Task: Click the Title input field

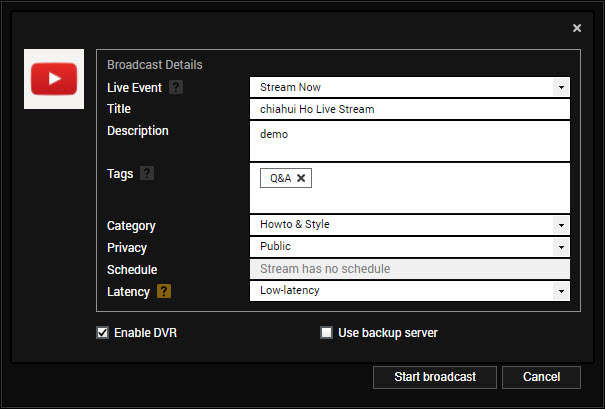Action: tap(409, 109)
